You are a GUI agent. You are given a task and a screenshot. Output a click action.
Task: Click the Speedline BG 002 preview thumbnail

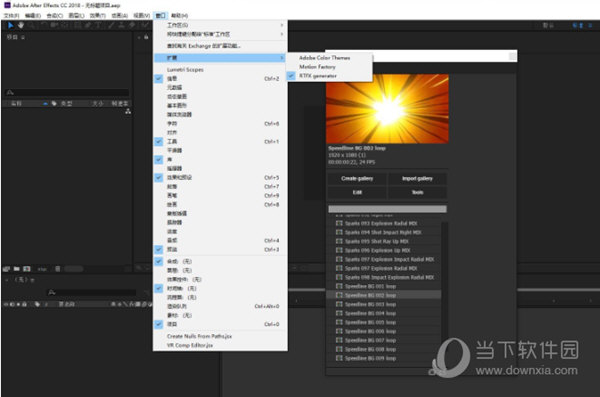click(x=387, y=109)
